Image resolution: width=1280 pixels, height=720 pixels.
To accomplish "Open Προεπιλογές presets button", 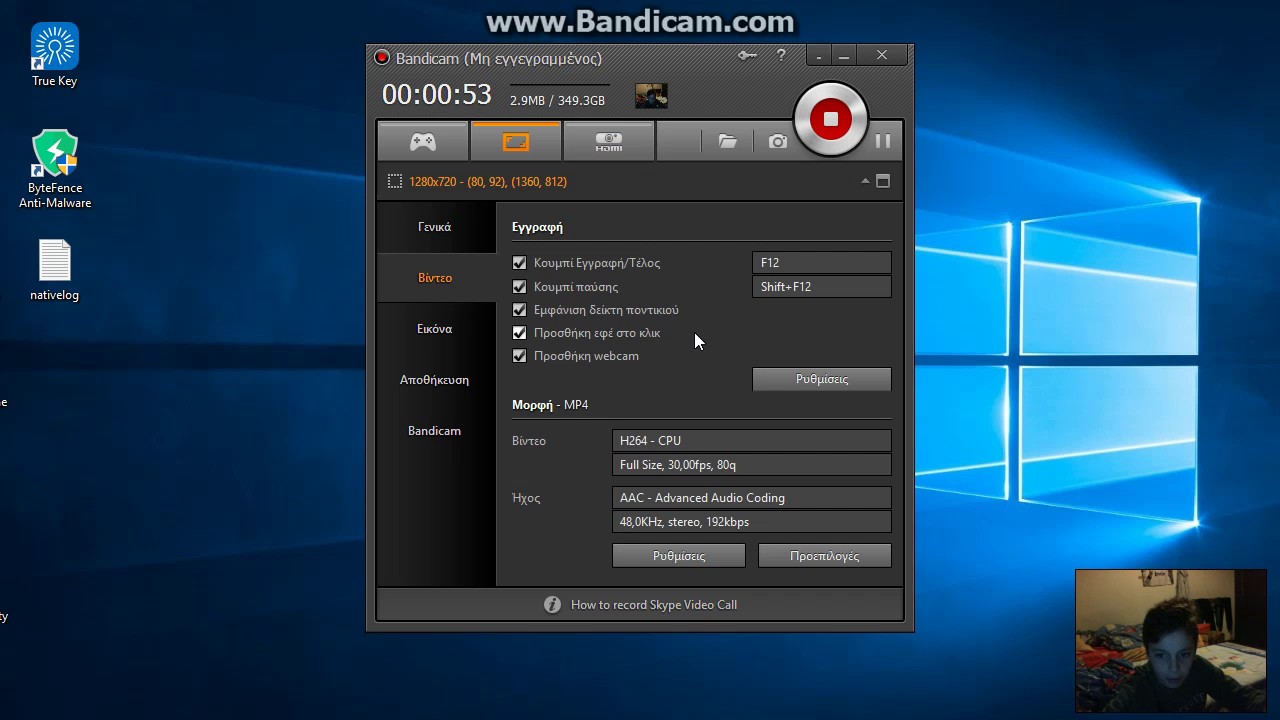I will click(x=825, y=556).
